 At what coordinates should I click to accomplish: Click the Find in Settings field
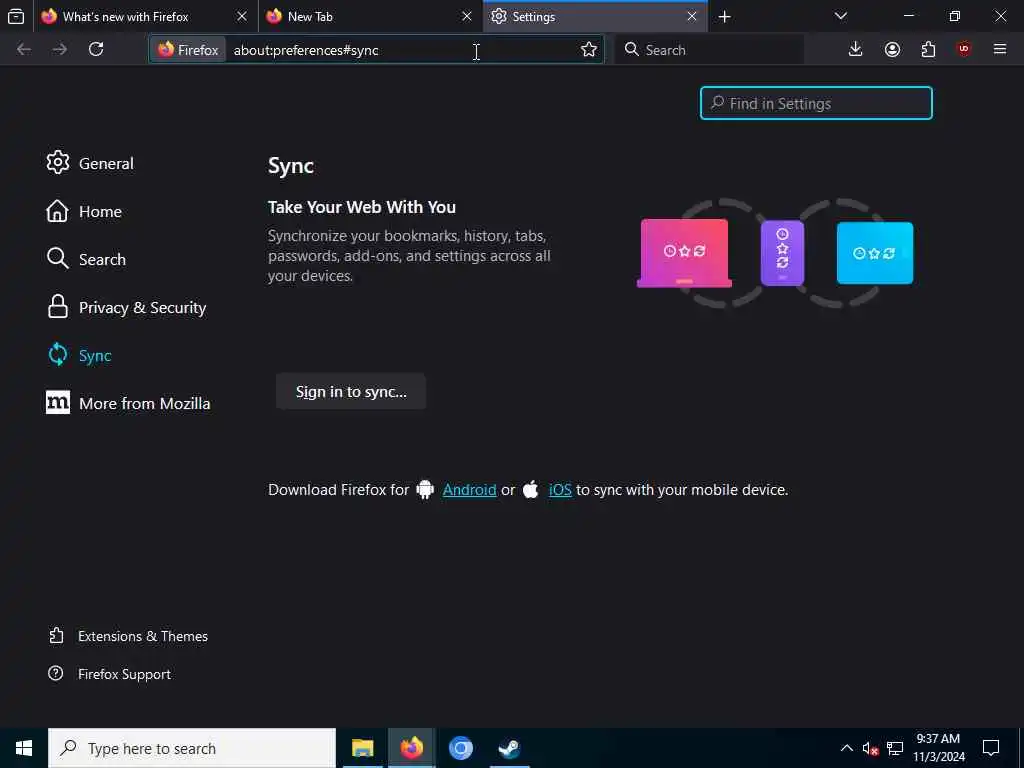pyautogui.click(x=816, y=103)
